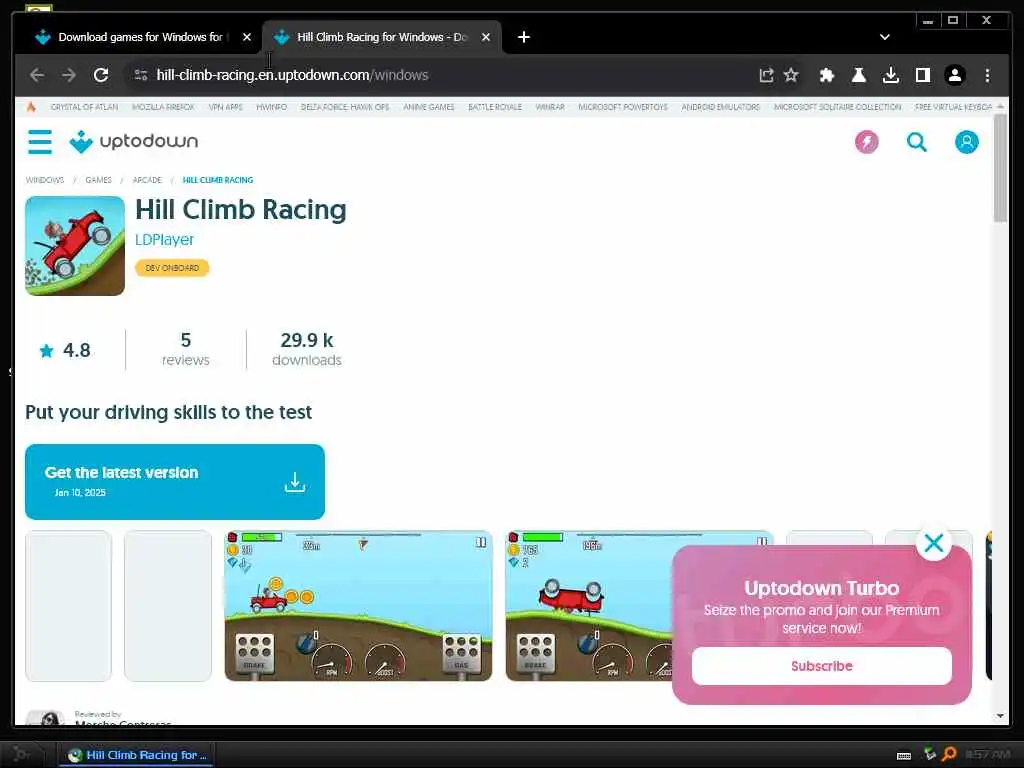
Task: Click the share page icon
Action: coord(766,75)
